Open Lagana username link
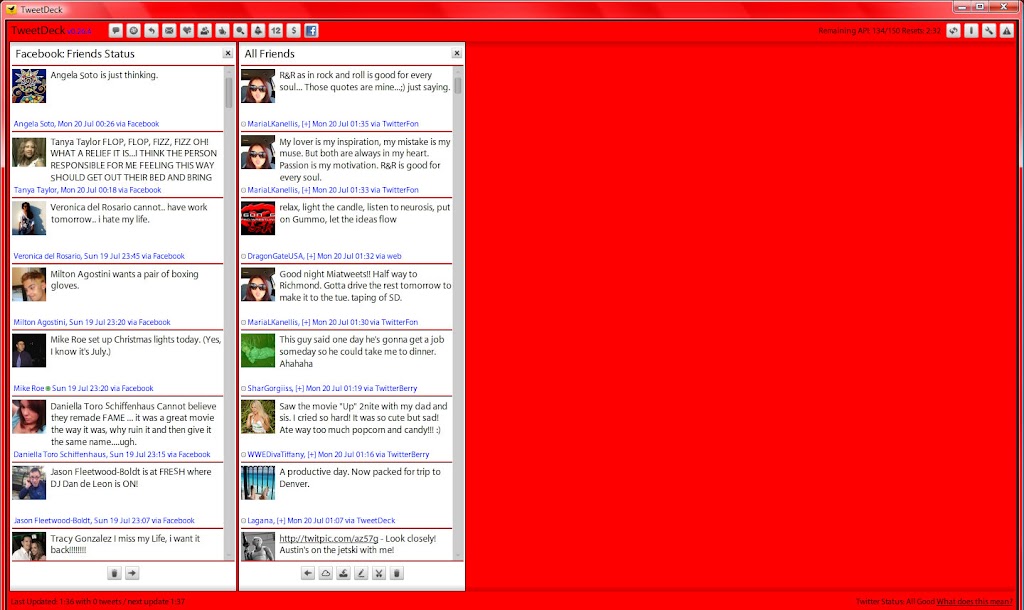Image resolution: width=1024 pixels, height=610 pixels. click(x=260, y=521)
